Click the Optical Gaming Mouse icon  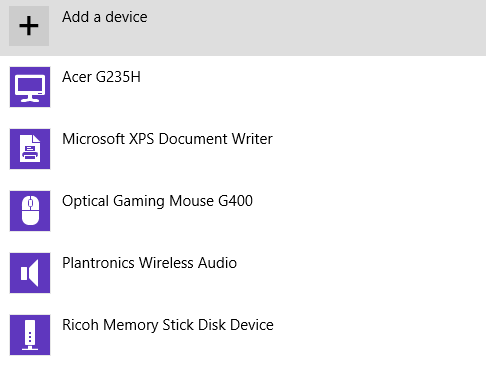click(x=30, y=211)
